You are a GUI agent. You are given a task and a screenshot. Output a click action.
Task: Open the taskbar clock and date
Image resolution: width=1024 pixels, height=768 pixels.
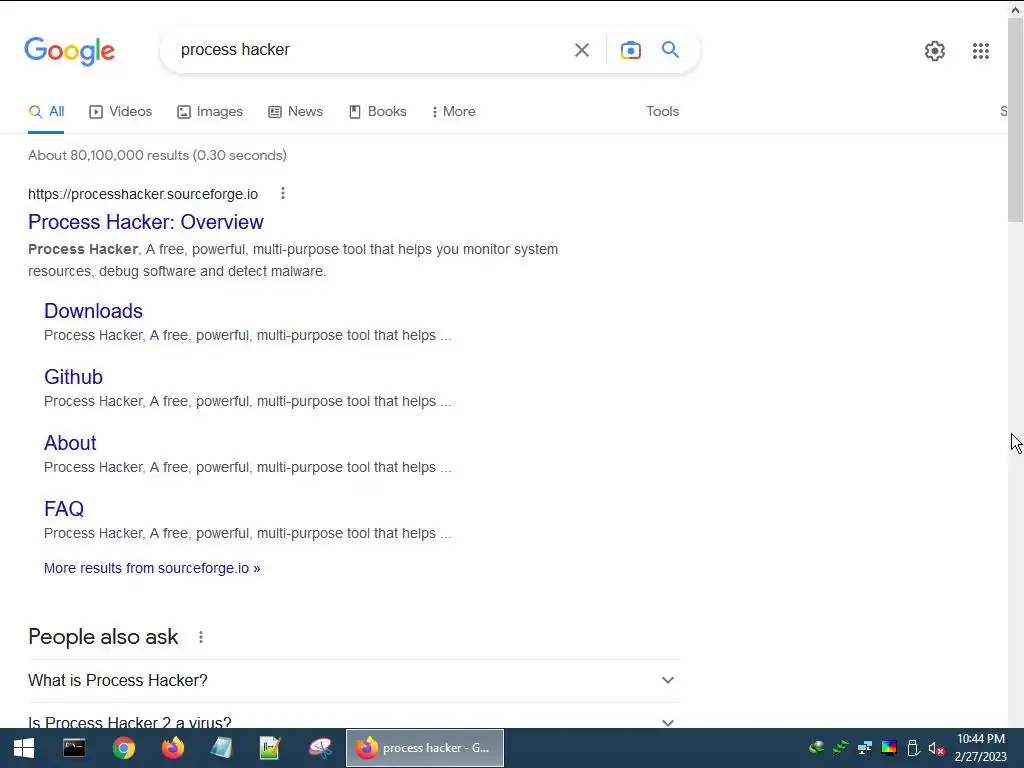pyautogui.click(x=980, y=748)
